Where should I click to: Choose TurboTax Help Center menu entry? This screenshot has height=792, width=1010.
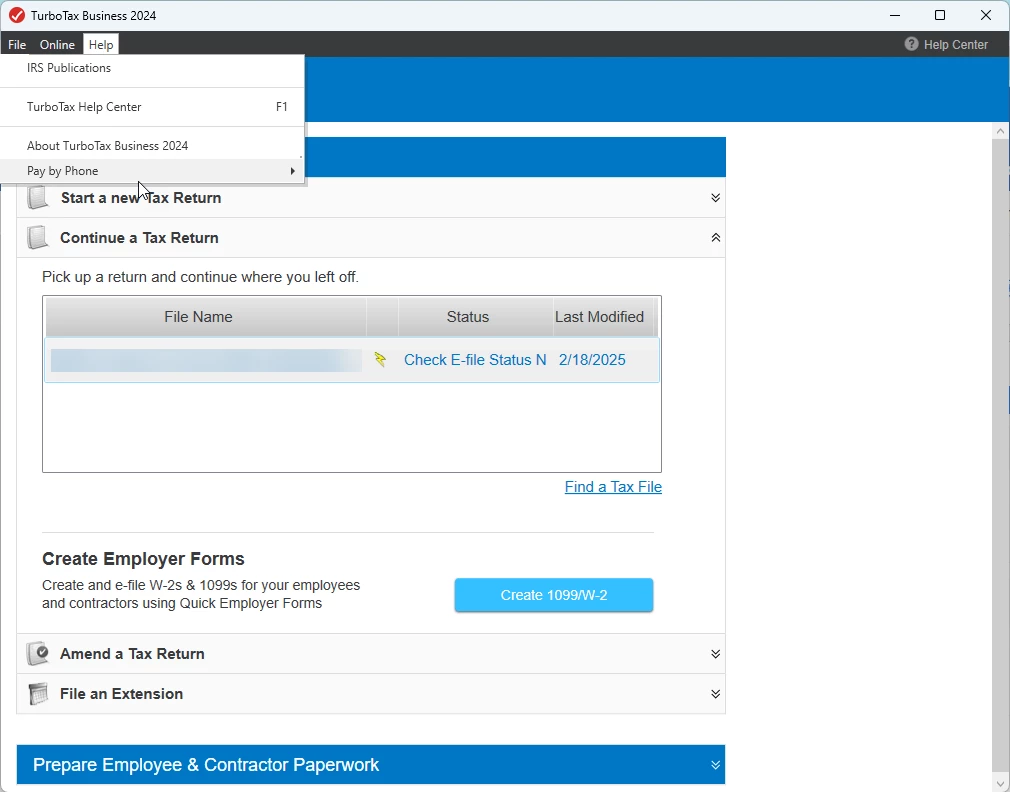coord(152,107)
